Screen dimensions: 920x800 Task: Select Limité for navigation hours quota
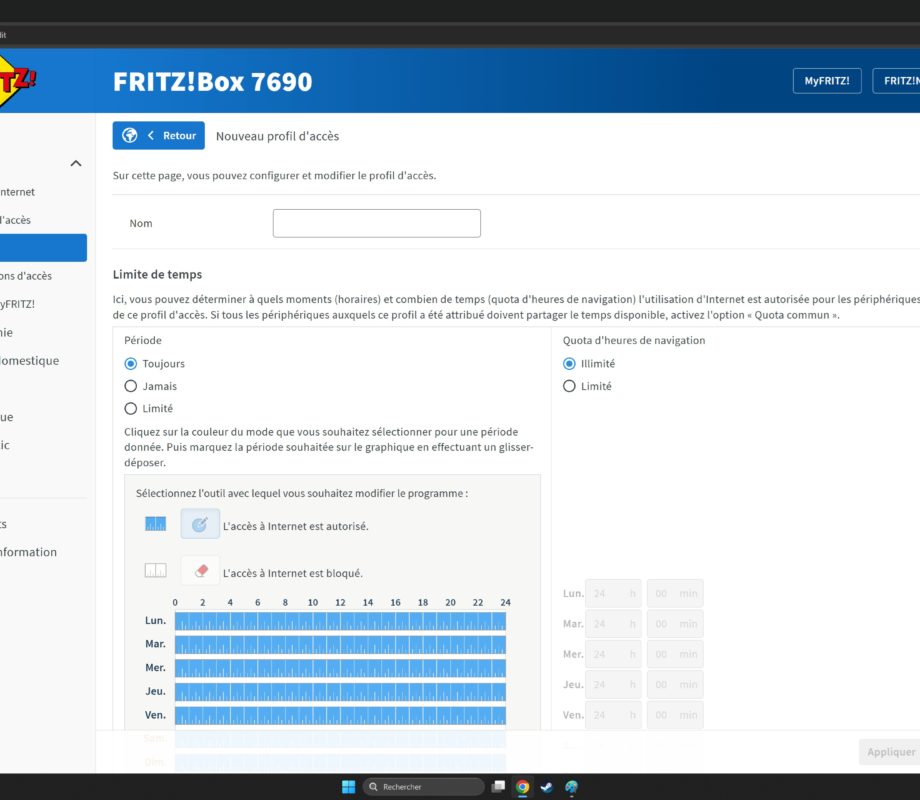click(x=569, y=386)
